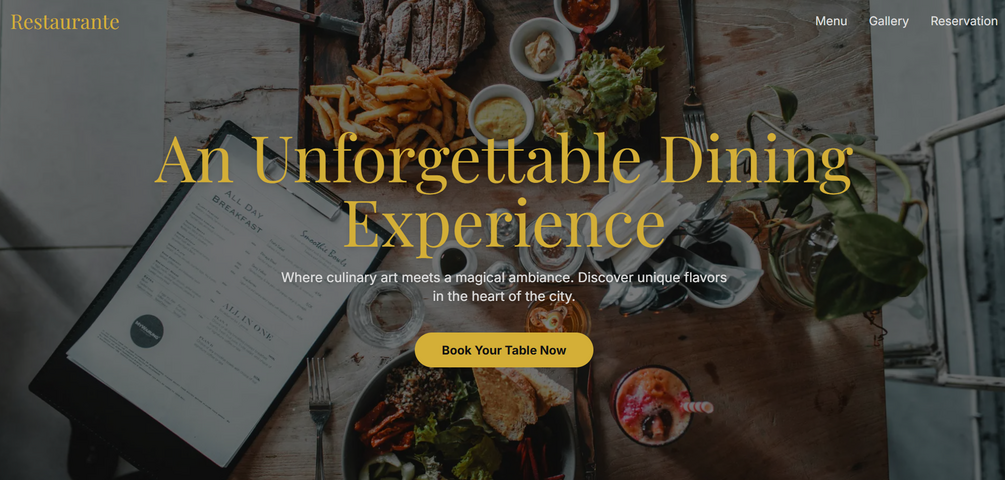Viewport: 1005px width, 480px height.
Task: Click the "An Unforgettable Dining" headline text
Action: click(504, 159)
